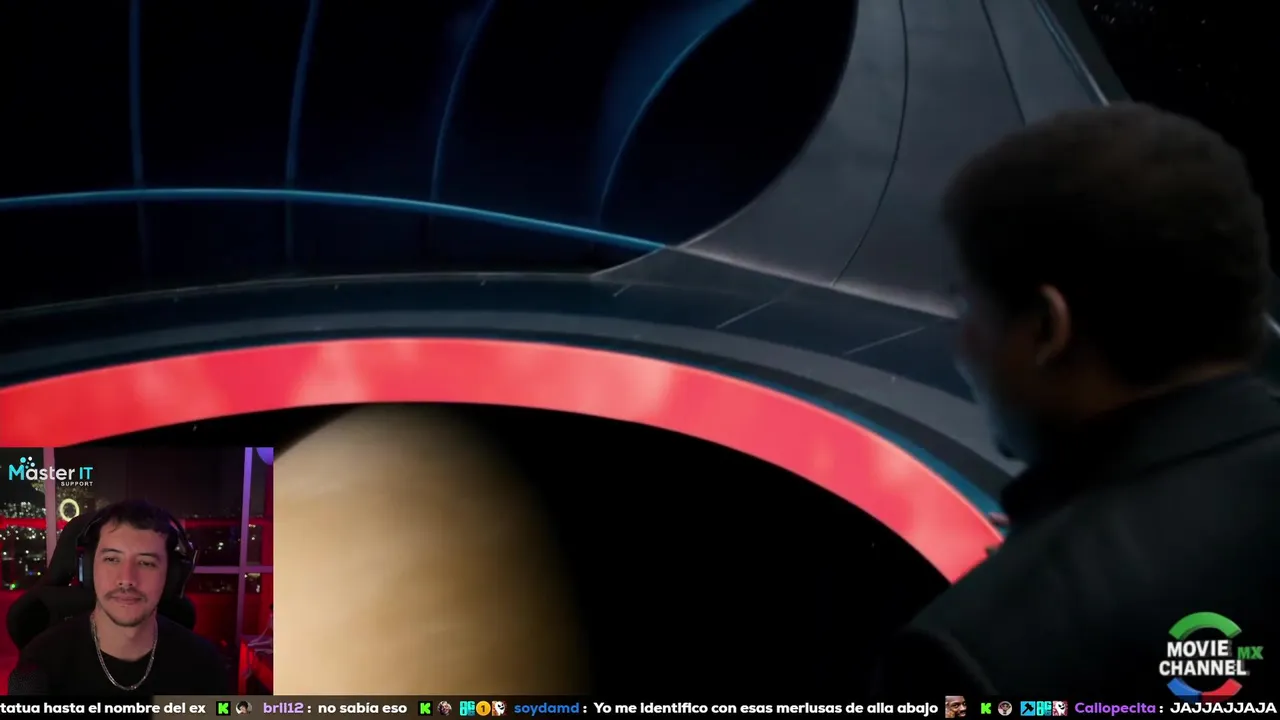Open chat user soydamd's name
Screen dimensions: 1280x720
(x=546, y=708)
